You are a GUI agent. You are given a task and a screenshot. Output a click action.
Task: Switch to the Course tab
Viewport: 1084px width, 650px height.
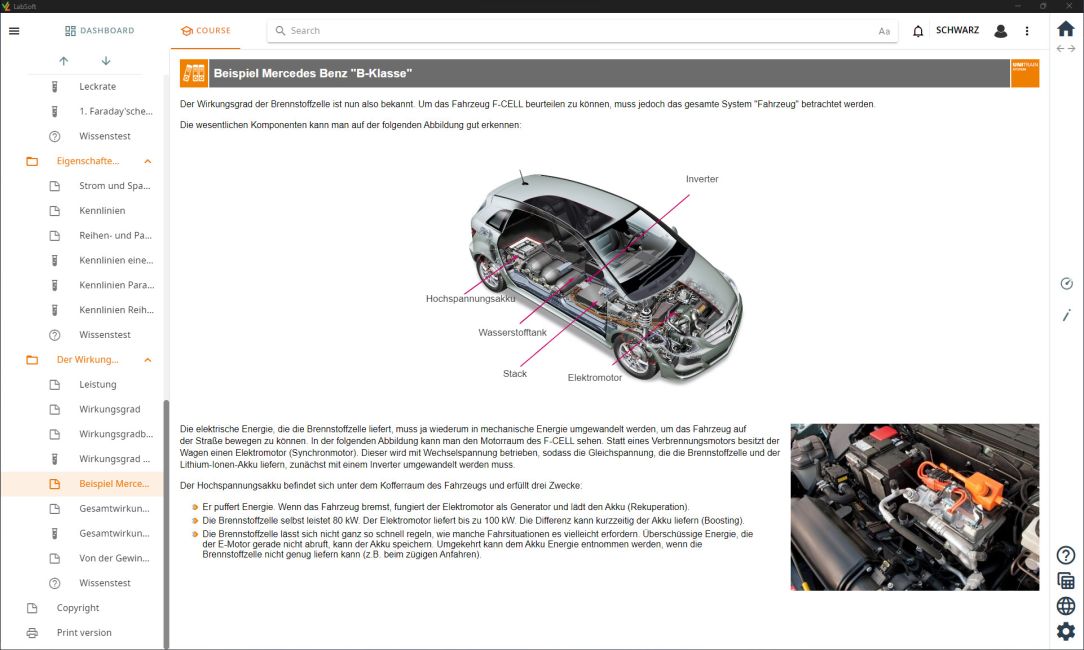(205, 31)
